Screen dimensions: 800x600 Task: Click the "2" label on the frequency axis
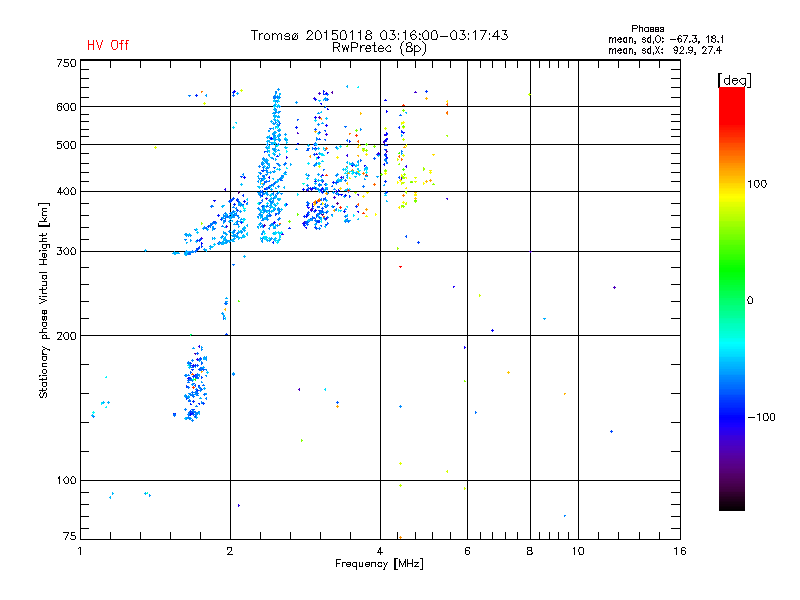tap(230, 551)
